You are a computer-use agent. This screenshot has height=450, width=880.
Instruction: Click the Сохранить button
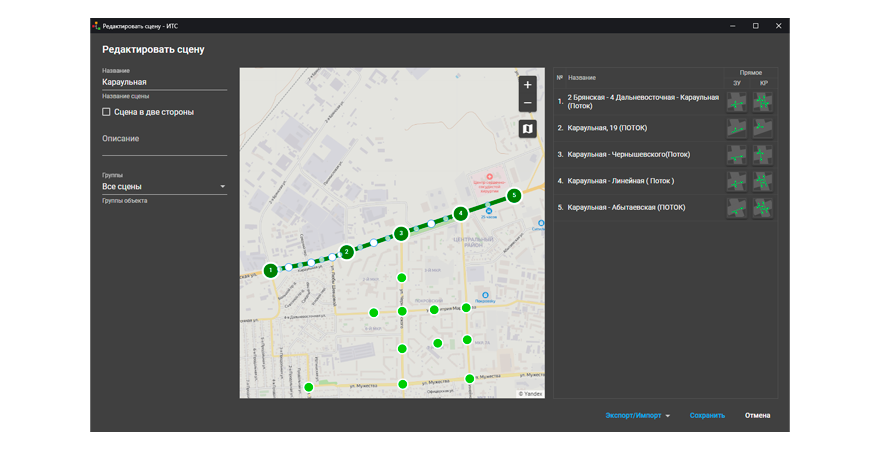[707, 415]
